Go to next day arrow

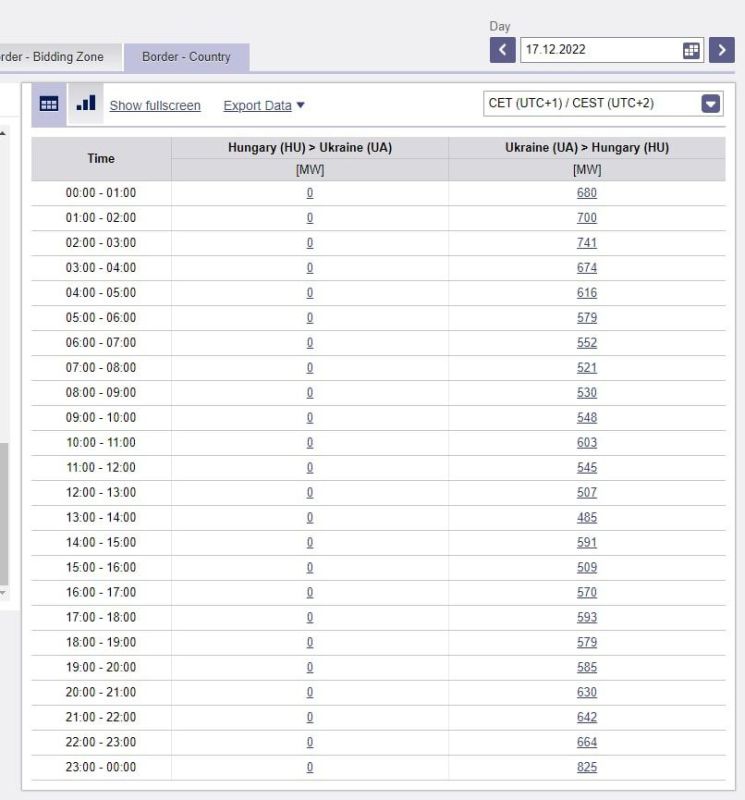[x=721, y=50]
